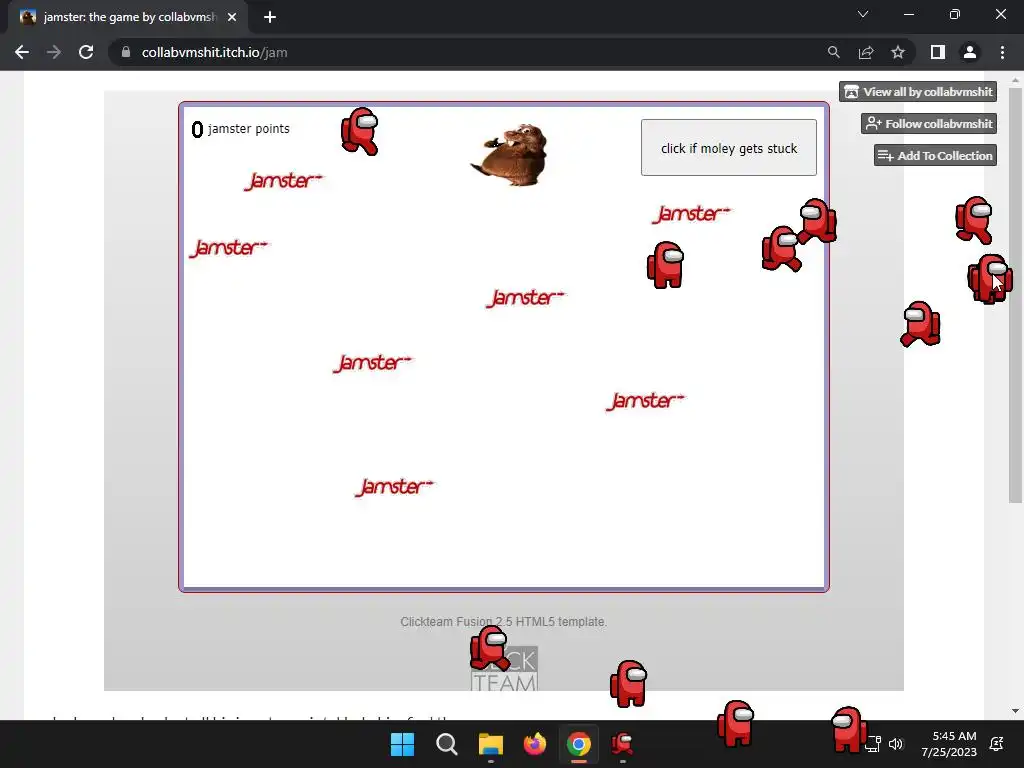
Task: Click the red crewmate under the mouse cursor
Action: [x=990, y=279]
